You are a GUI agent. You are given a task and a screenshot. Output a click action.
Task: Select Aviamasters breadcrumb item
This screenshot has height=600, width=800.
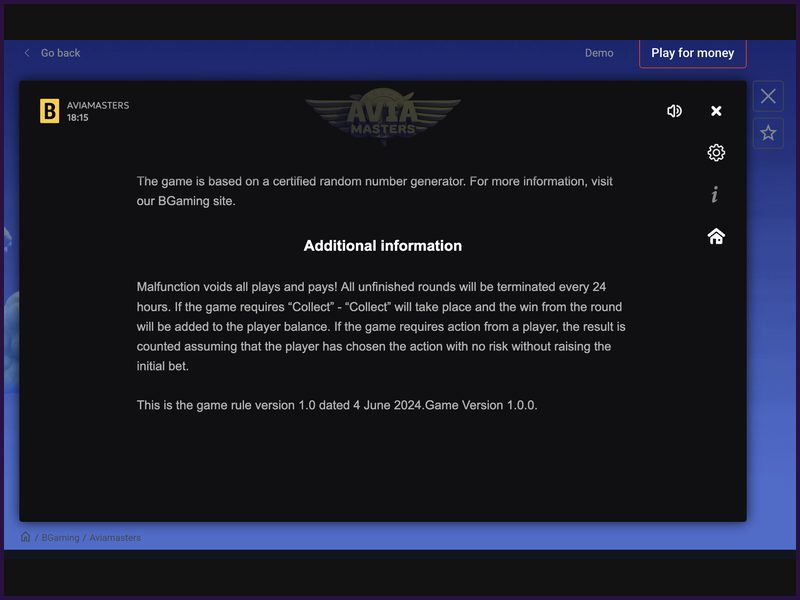[115, 538]
